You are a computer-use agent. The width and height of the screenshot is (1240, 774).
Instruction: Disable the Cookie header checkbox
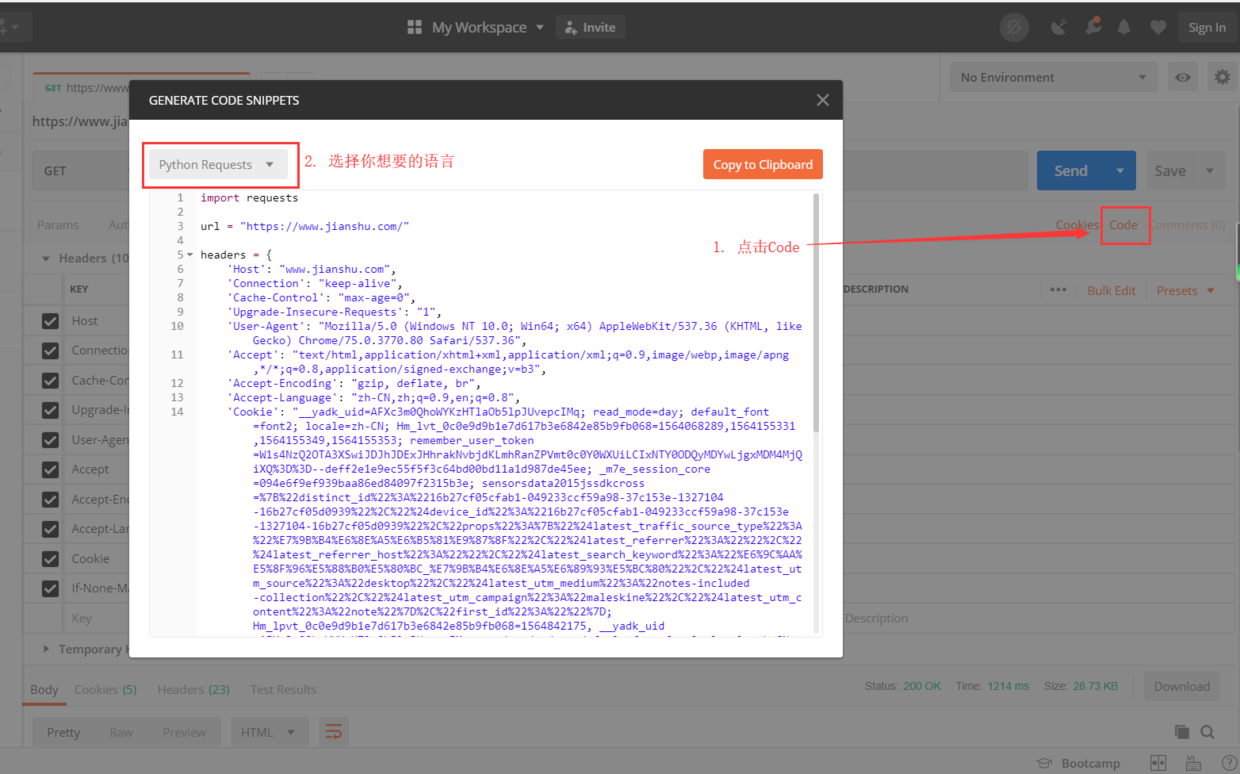pyautogui.click(x=50, y=558)
